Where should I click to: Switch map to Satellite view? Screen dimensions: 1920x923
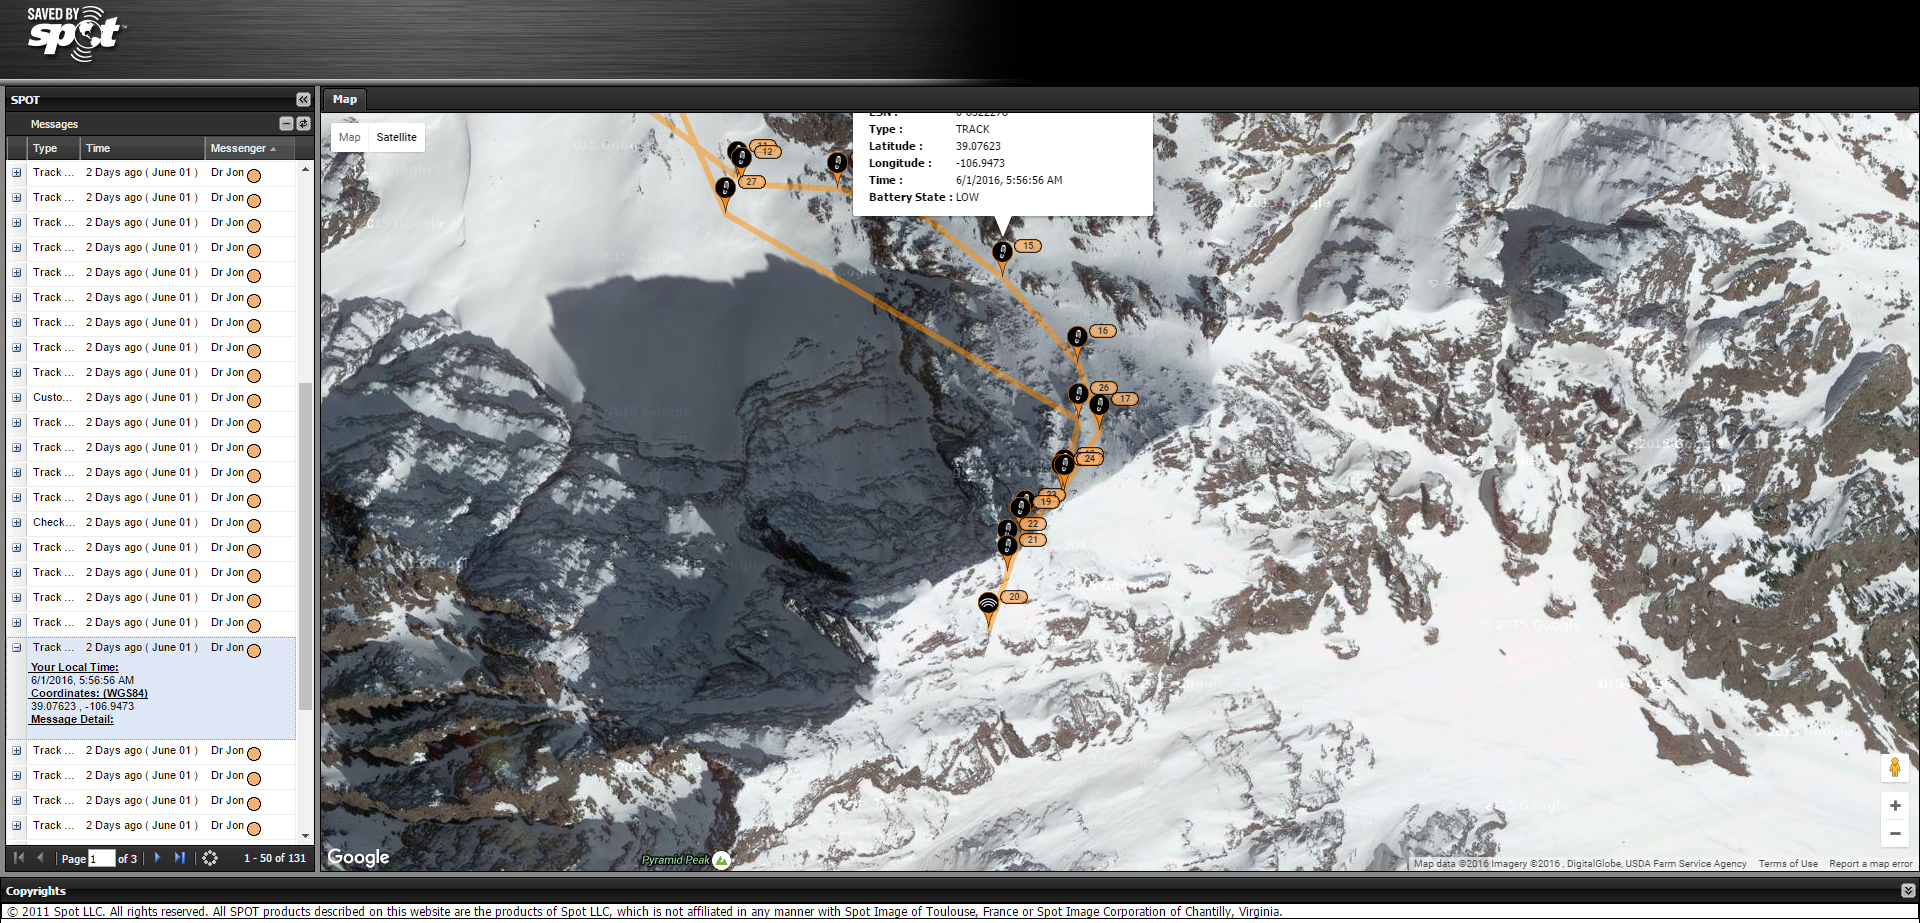click(x=396, y=137)
